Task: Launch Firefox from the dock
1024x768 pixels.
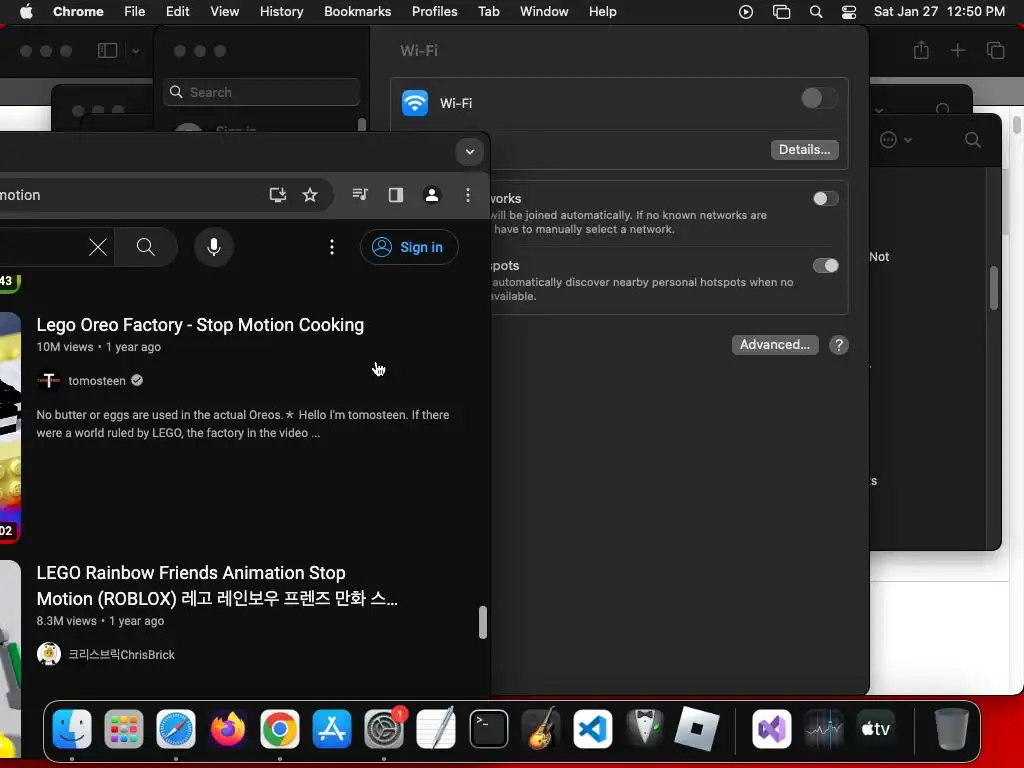Action: pyautogui.click(x=228, y=729)
